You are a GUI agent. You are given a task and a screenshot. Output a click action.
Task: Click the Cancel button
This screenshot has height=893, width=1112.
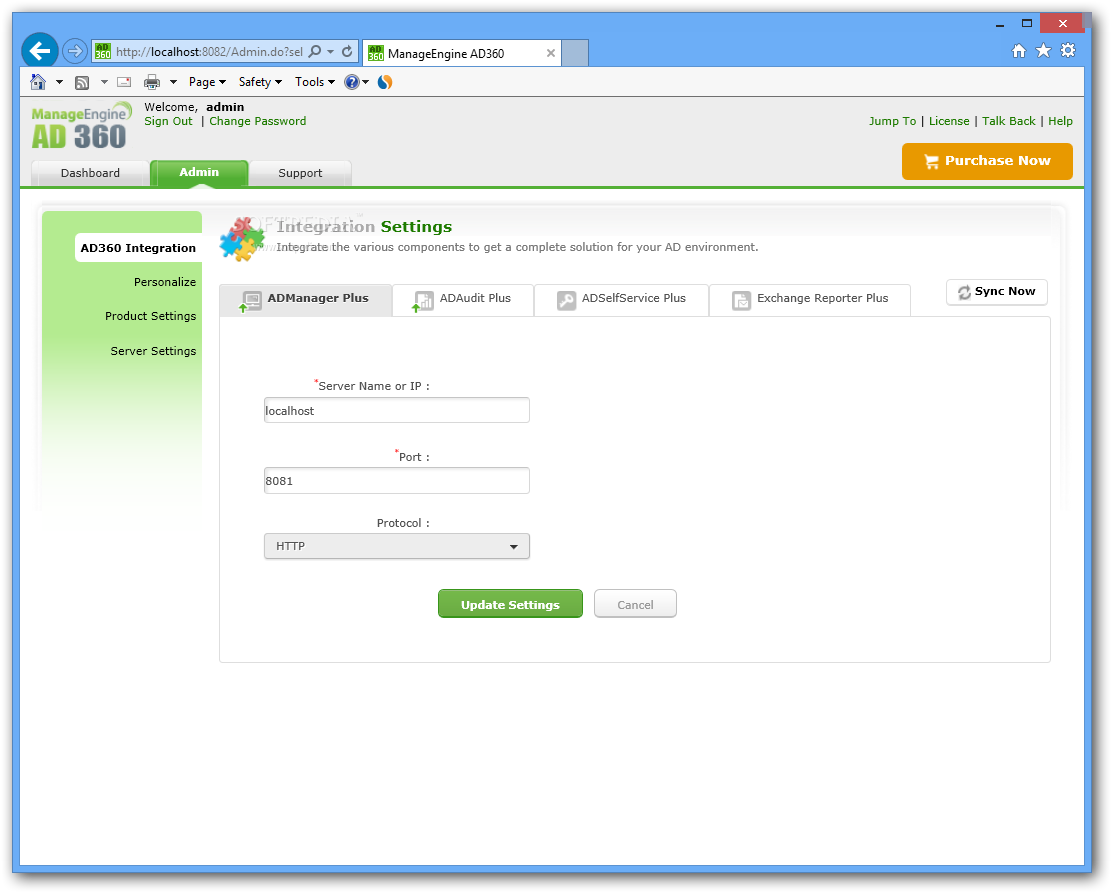(x=635, y=604)
